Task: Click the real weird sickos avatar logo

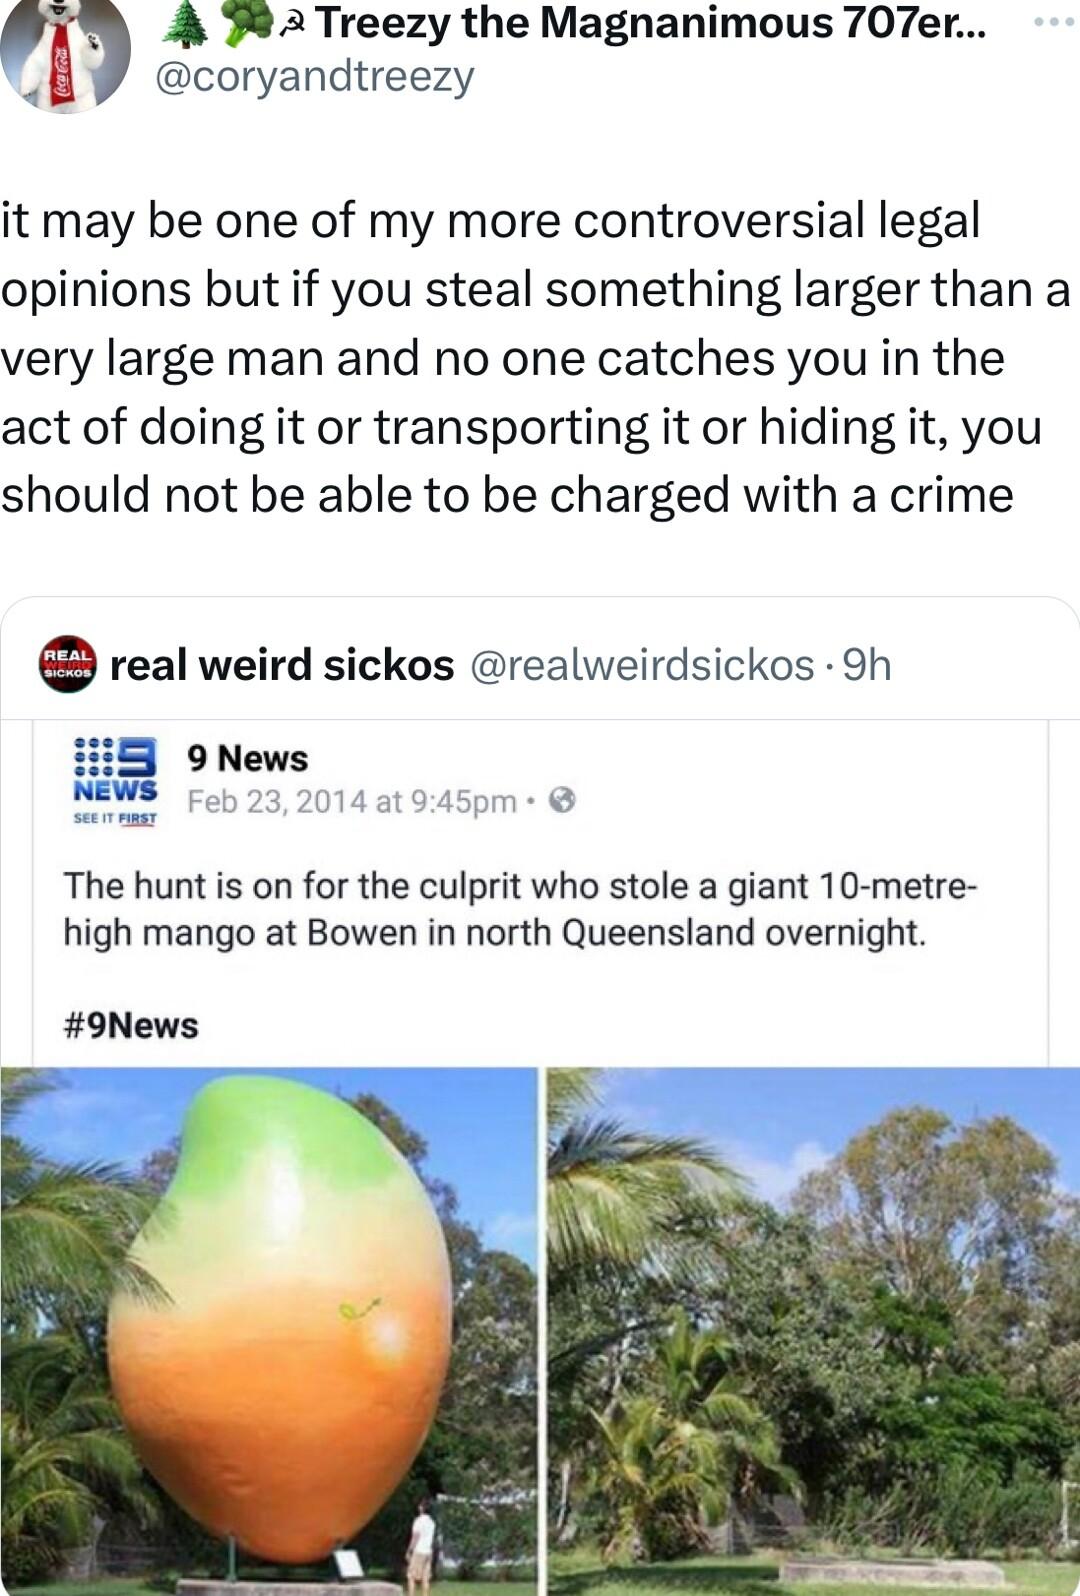Action: pos(67,664)
